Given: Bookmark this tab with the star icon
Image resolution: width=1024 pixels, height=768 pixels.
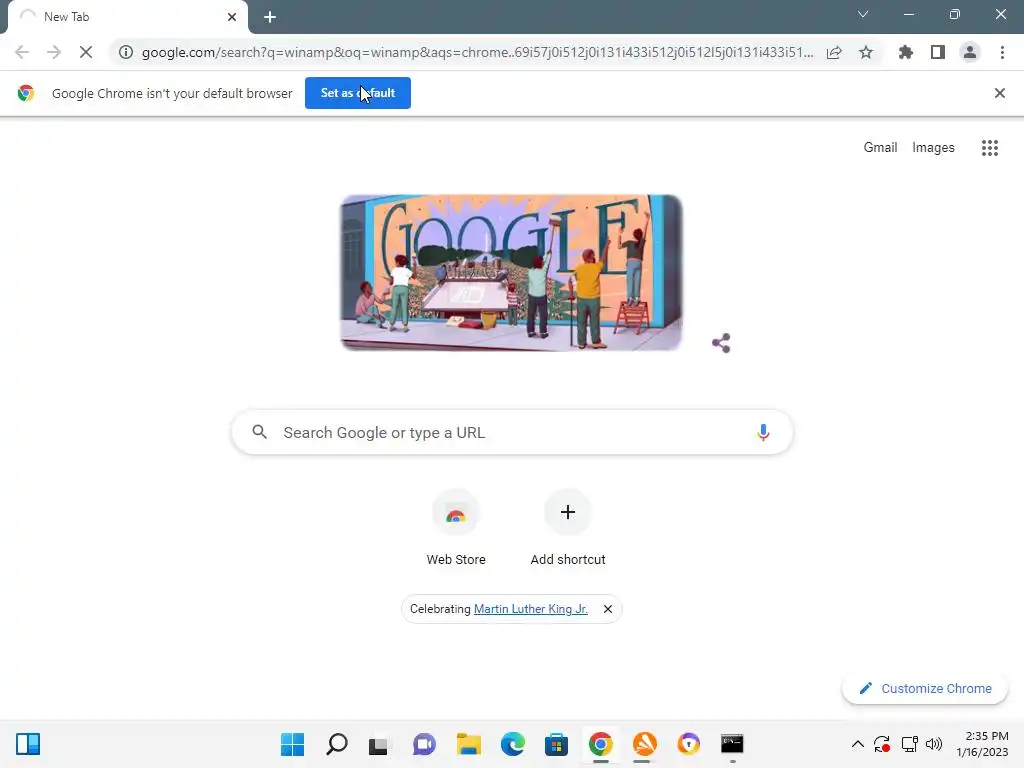Looking at the screenshot, I should click(866, 52).
